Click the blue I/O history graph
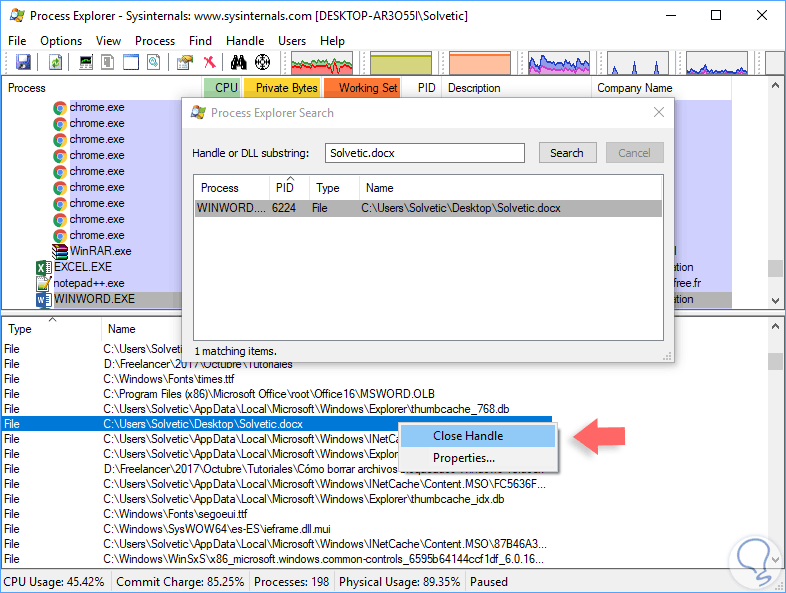This screenshot has height=593, width=786. [x=559, y=63]
